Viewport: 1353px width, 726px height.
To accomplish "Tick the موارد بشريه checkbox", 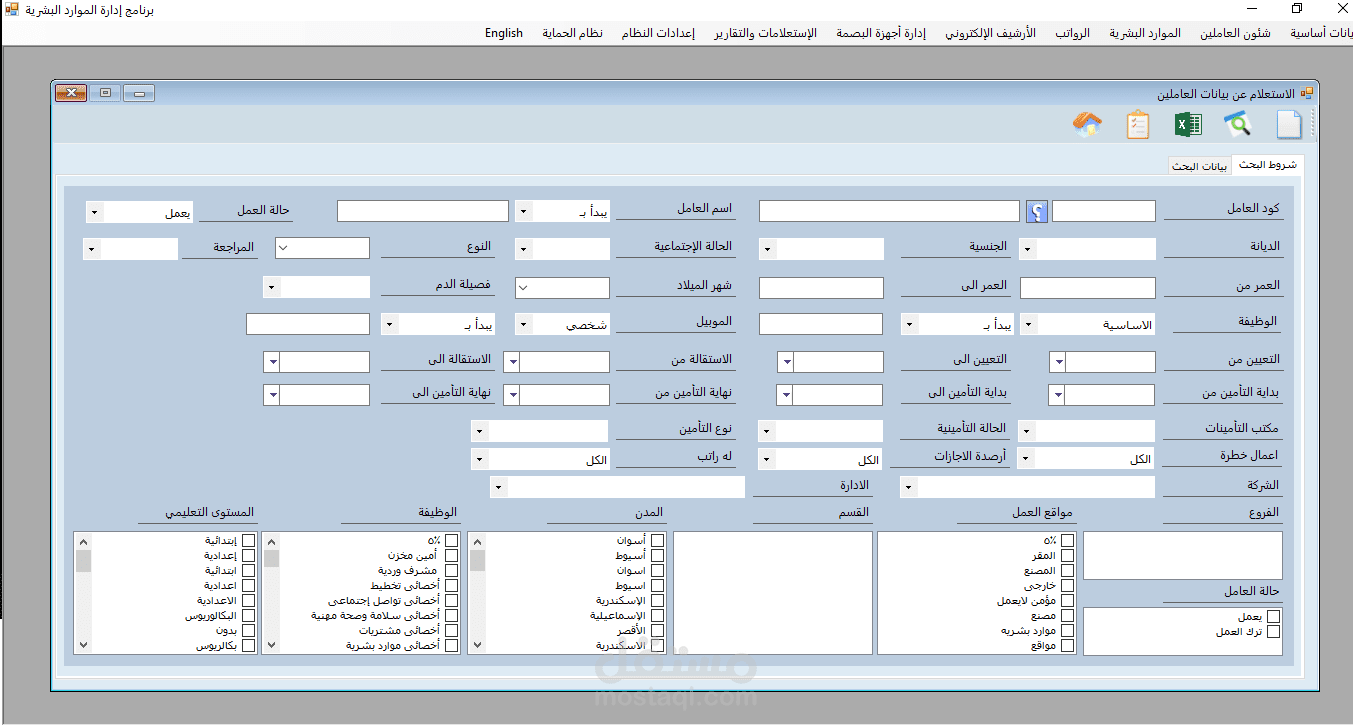I will pyautogui.click(x=1067, y=631).
